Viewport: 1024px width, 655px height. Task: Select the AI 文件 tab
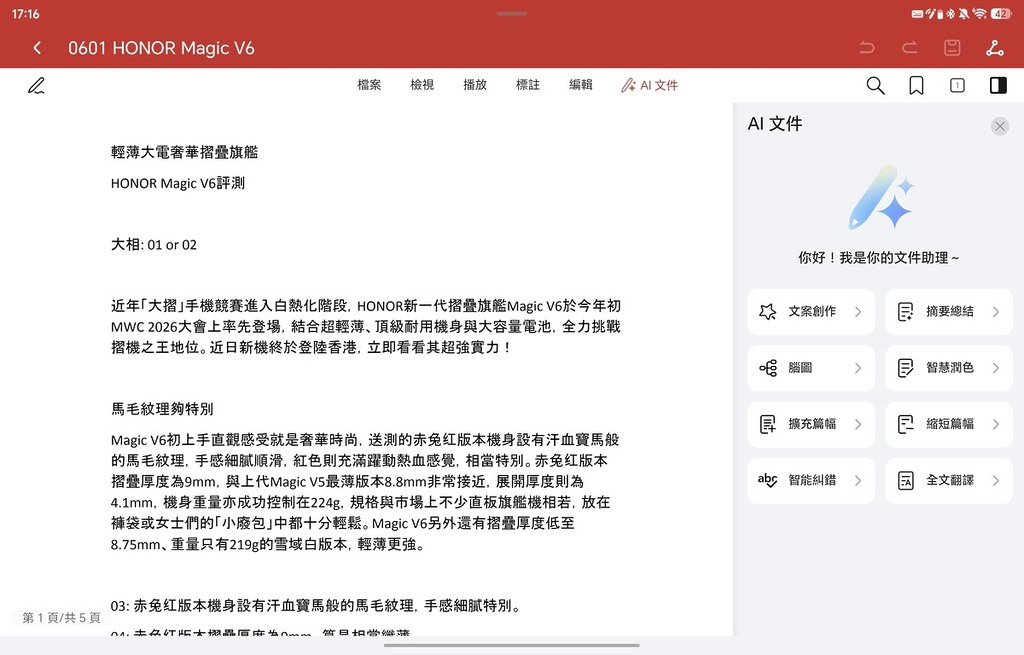click(x=649, y=86)
